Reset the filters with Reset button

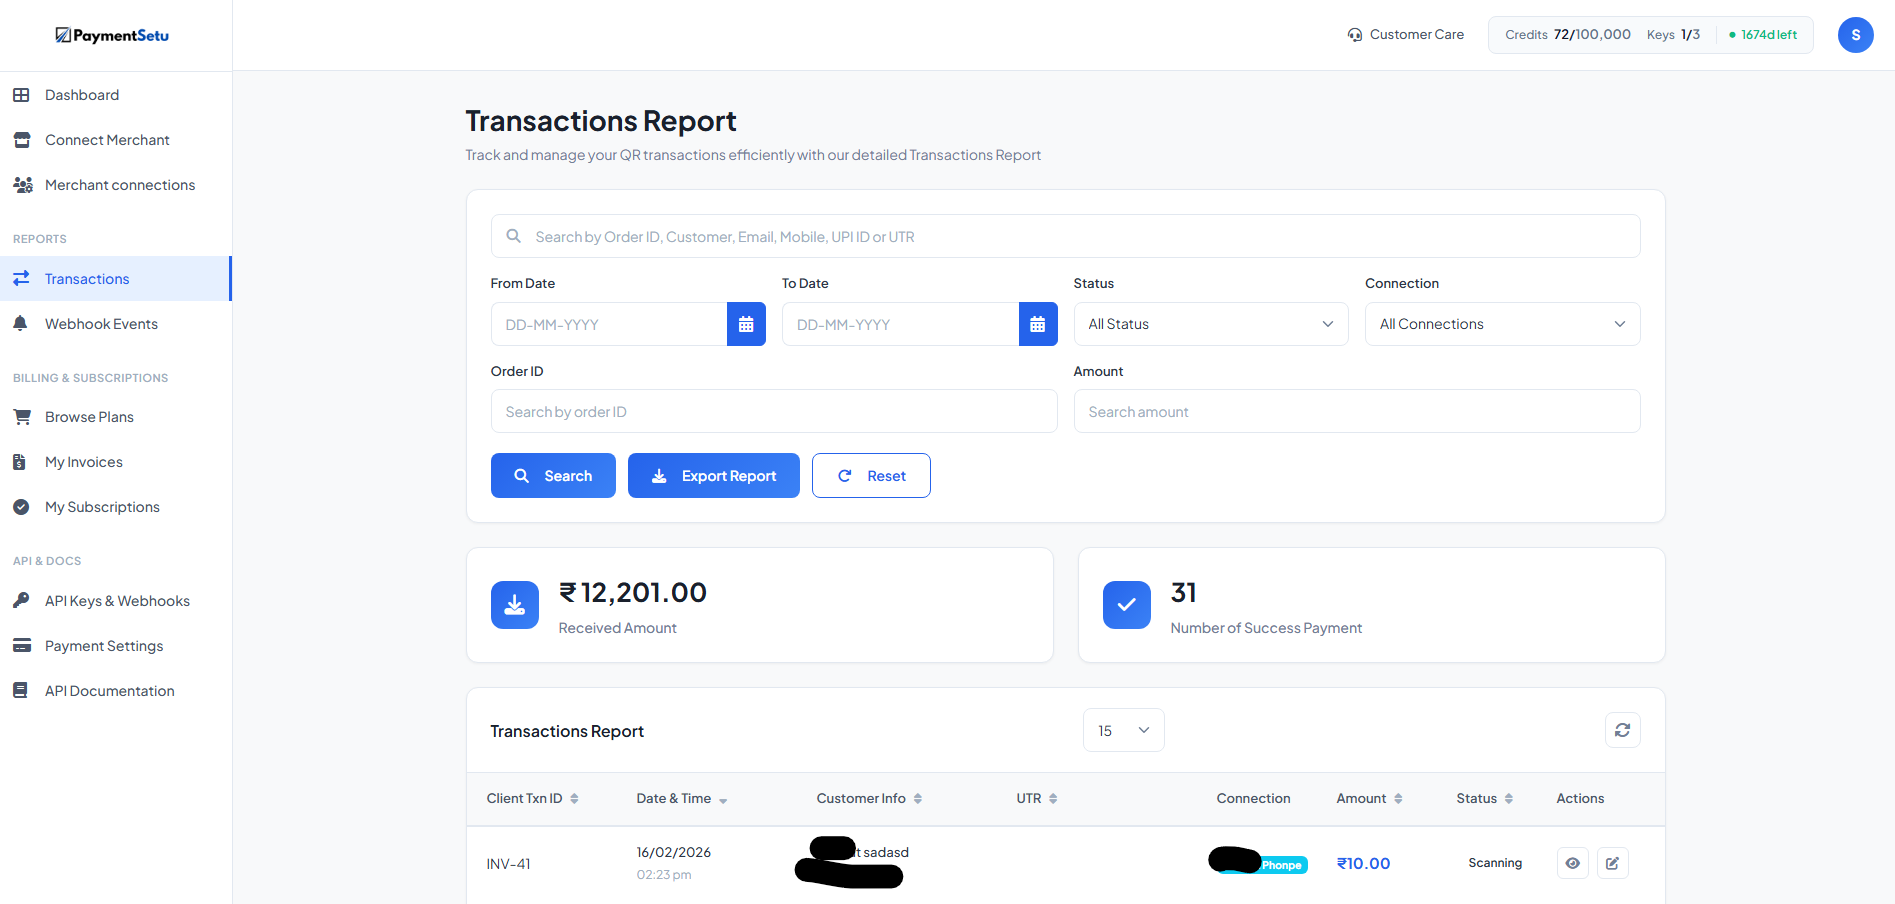(x=870, y=476)
